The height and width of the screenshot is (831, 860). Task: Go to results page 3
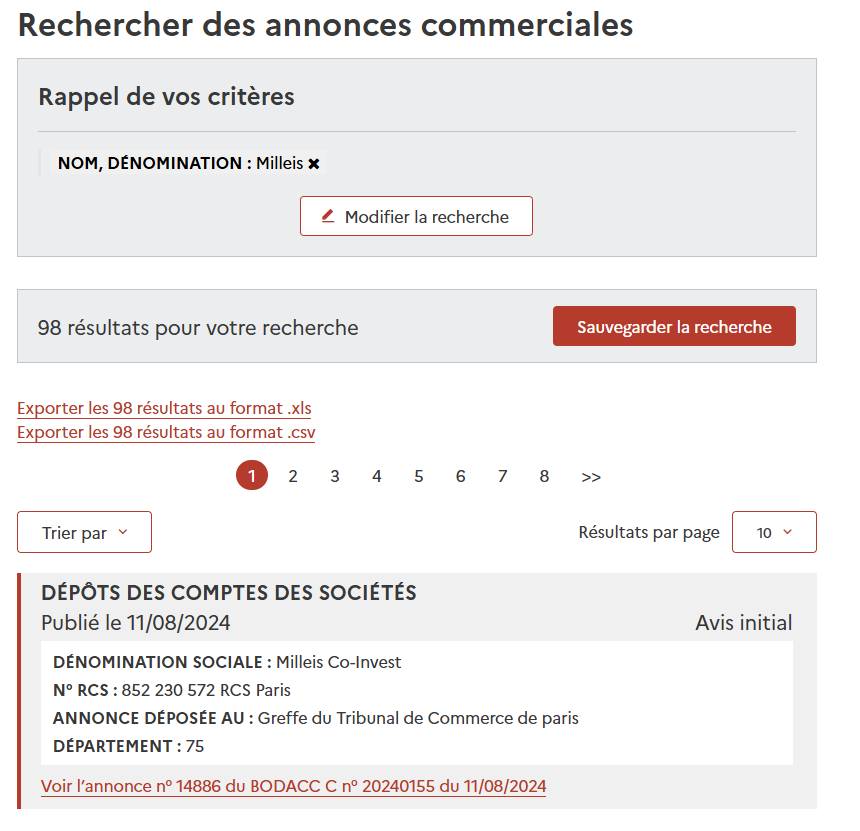coord(335,476)
